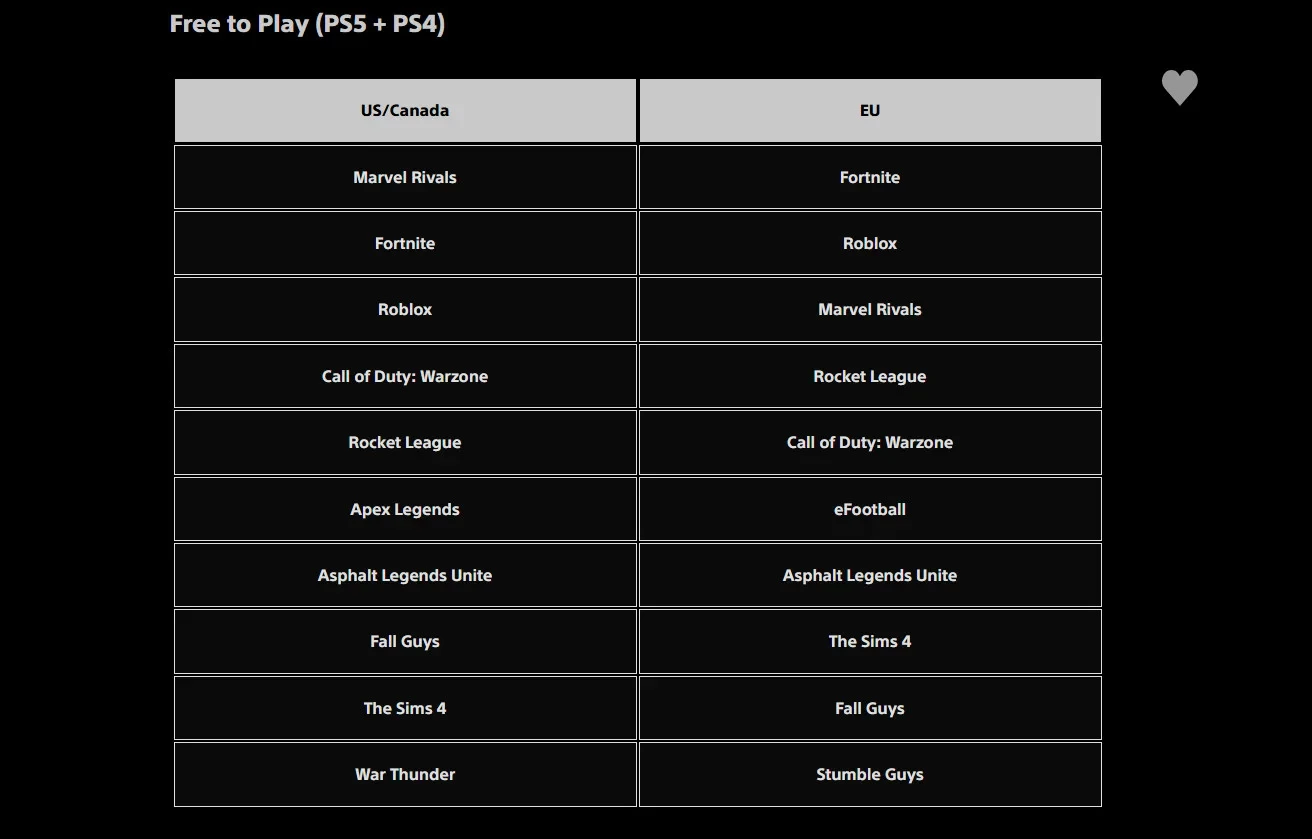1312x839 pixels.
Task: Click Call of Duty: Warzone under US/Canada
Action: tap(405, 376)
